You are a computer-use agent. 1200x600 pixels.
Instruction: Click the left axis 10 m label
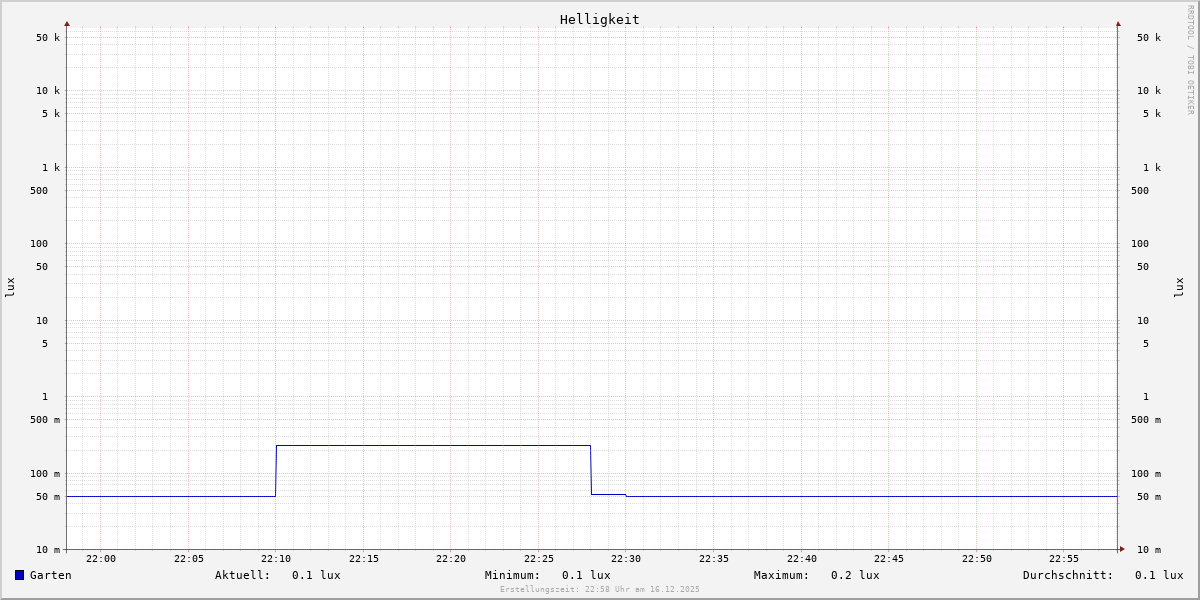point(48,550)
